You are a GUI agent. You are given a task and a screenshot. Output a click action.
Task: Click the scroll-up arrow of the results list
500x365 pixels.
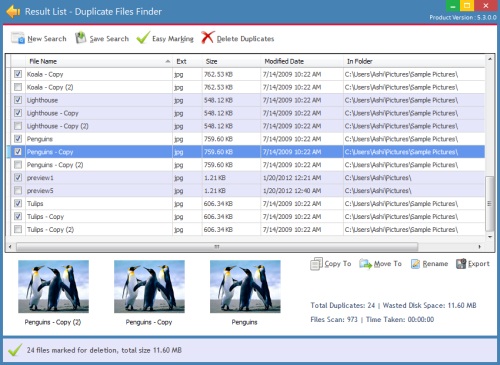[x=490, y=59]
